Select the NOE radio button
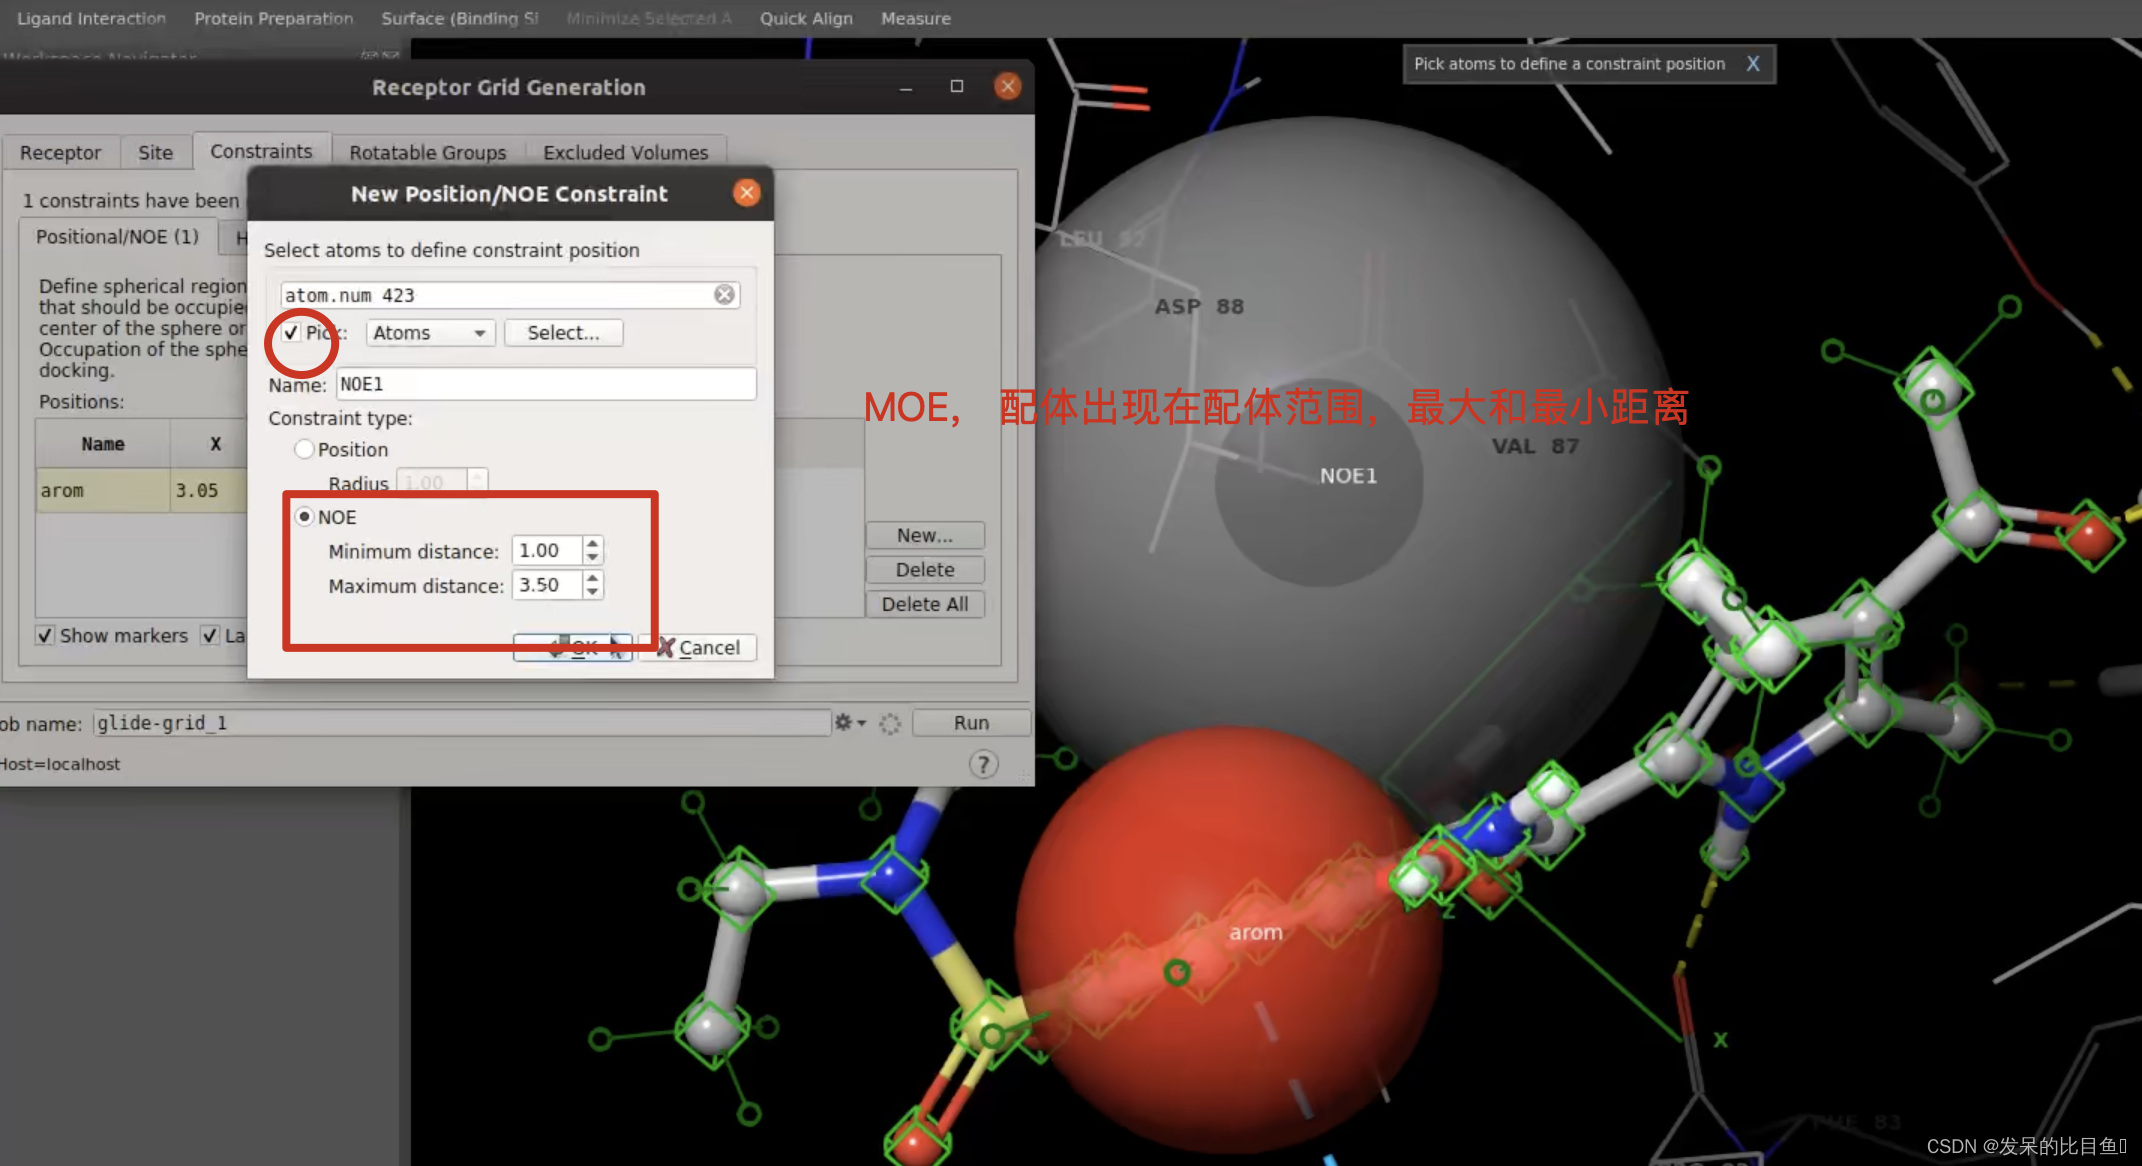This screenshot has height=1166, width=2142. click(304, 517)
